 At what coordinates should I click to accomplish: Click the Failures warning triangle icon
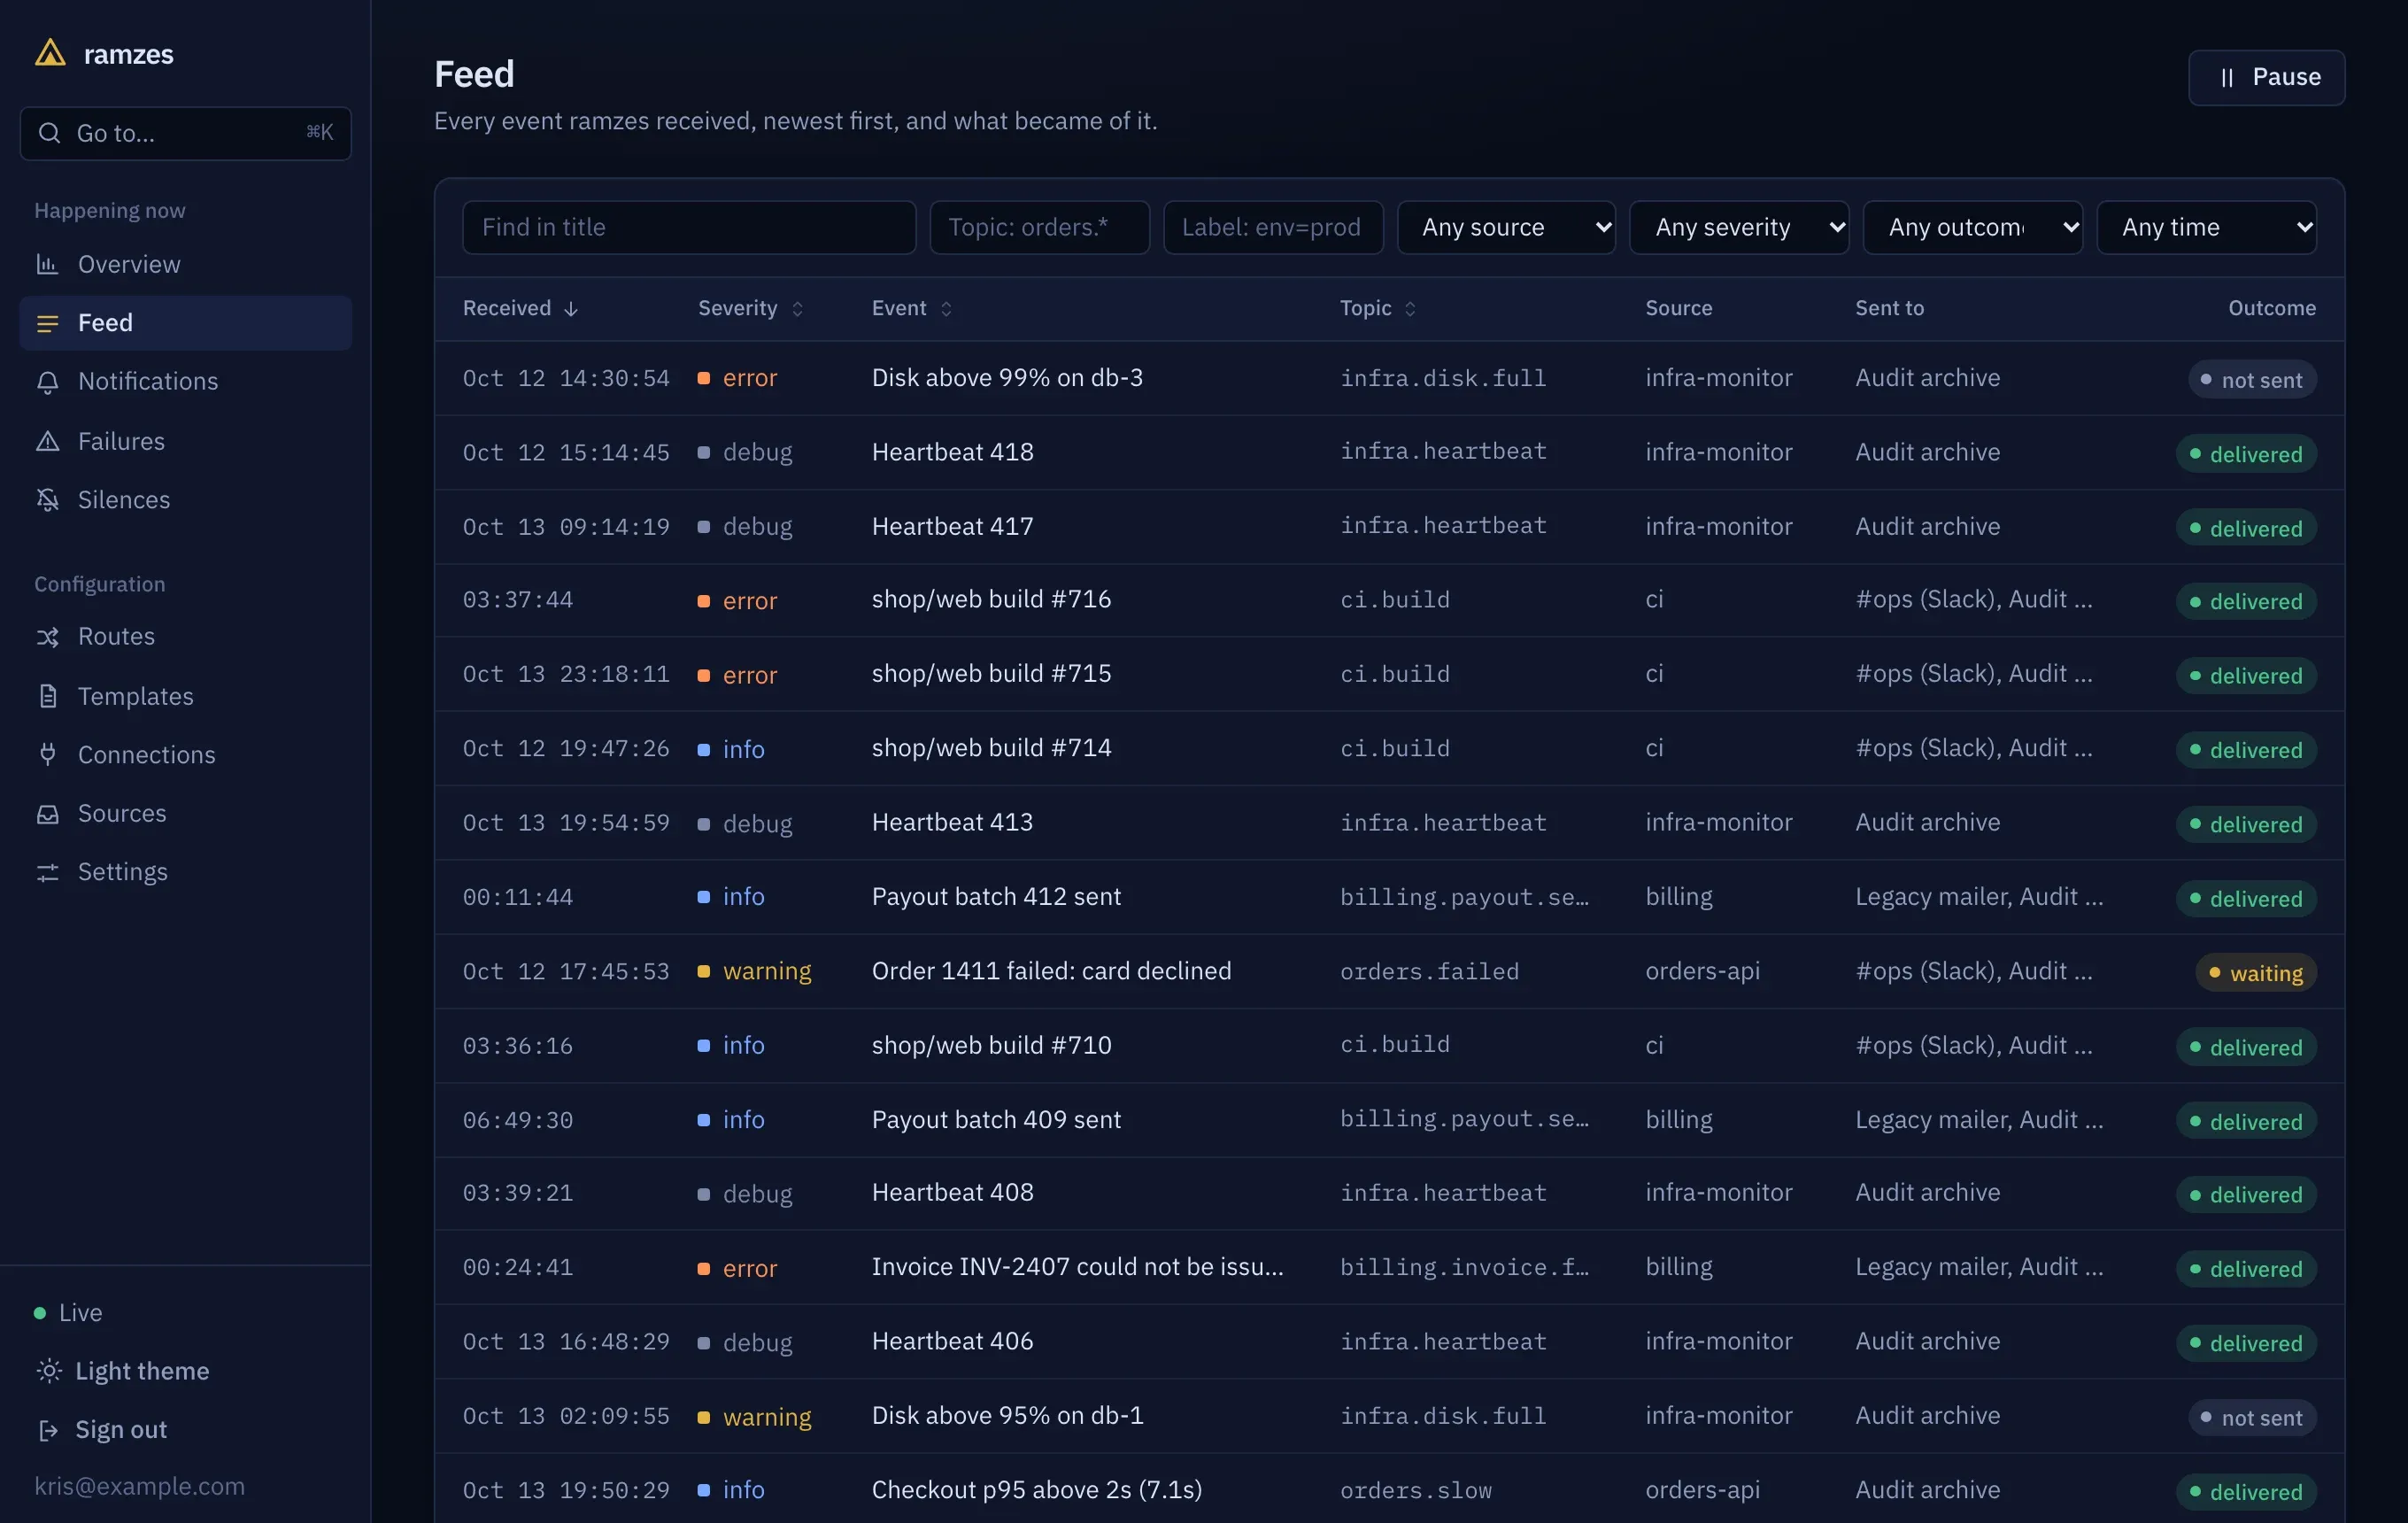[x=47, y=441]
